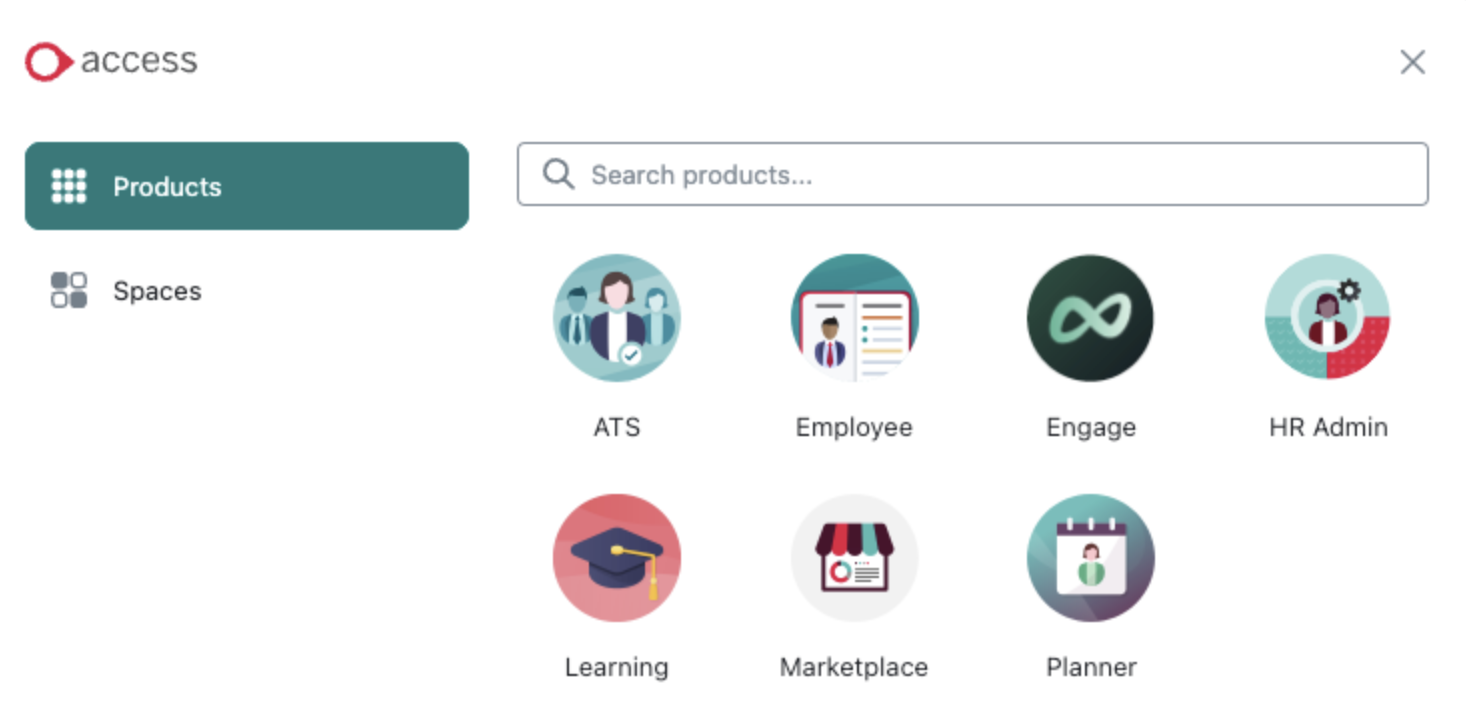
Task: Click the Learning text label
Action: 616,667
